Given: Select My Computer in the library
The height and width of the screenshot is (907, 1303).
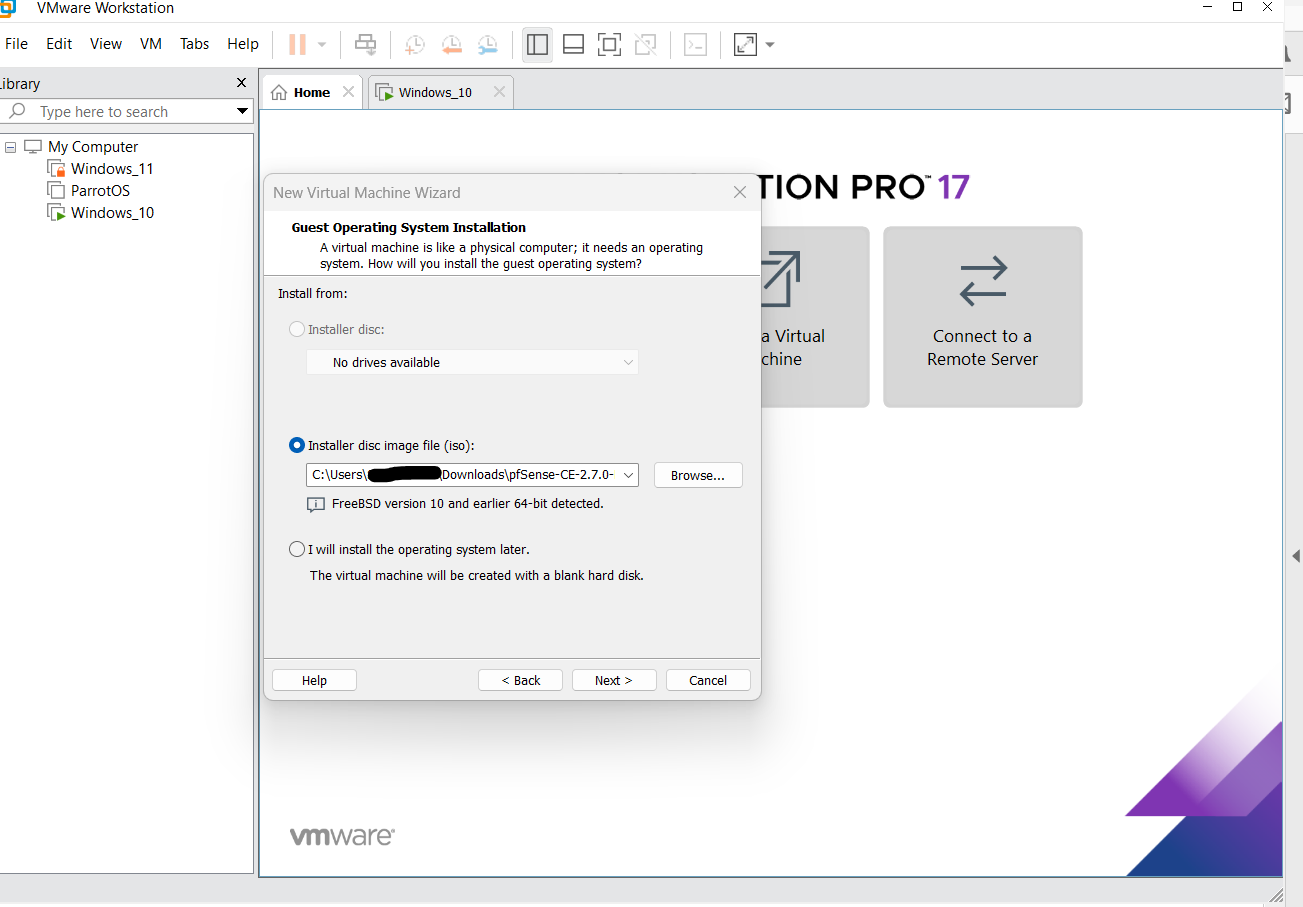Looking at the screenshot, I should pyautogui.click(x=92, y=147).
